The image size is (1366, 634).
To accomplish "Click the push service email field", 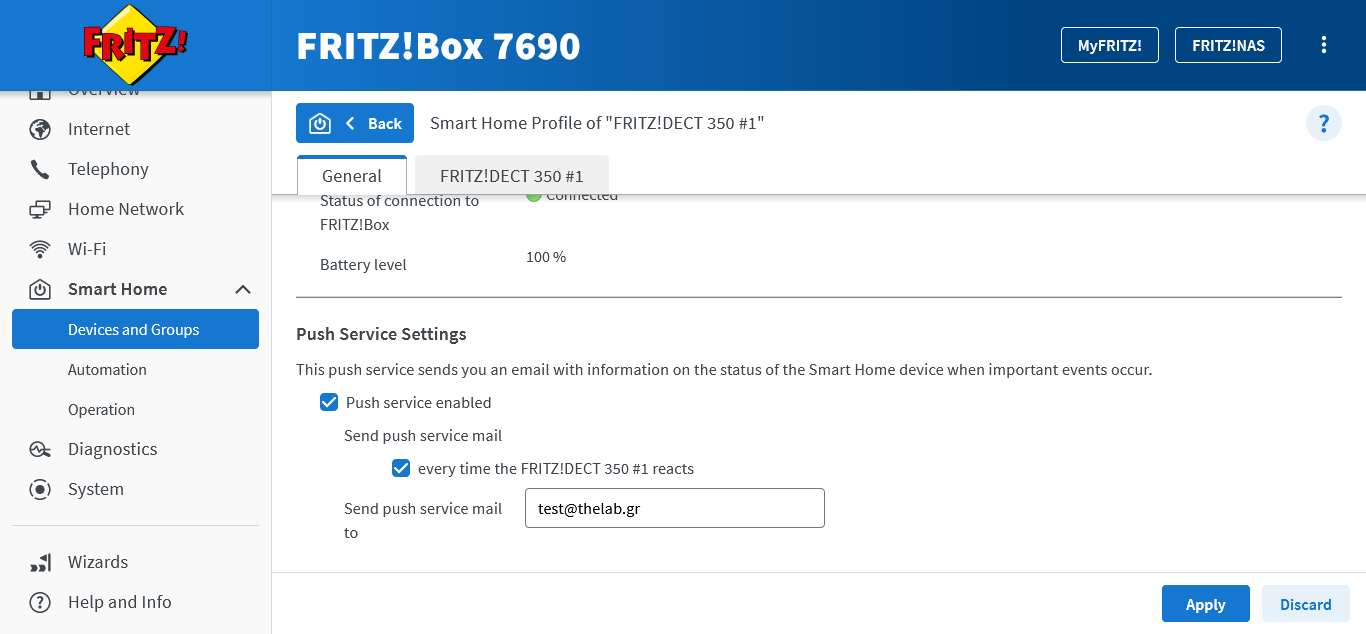I will click(x=674, y=508).
